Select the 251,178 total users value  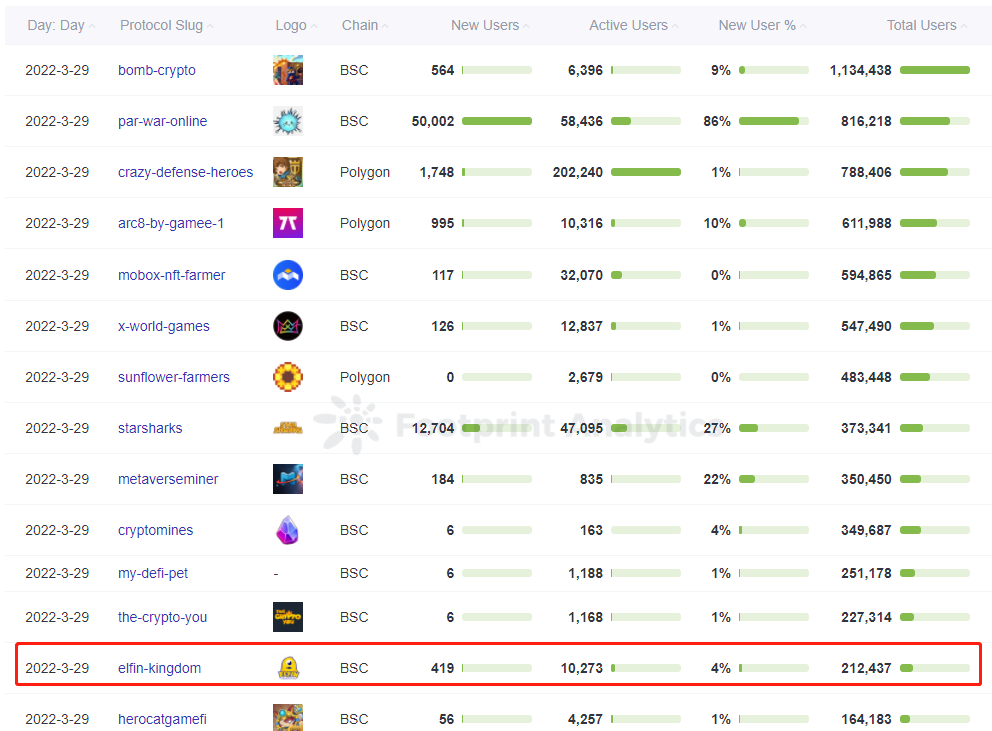866,573
